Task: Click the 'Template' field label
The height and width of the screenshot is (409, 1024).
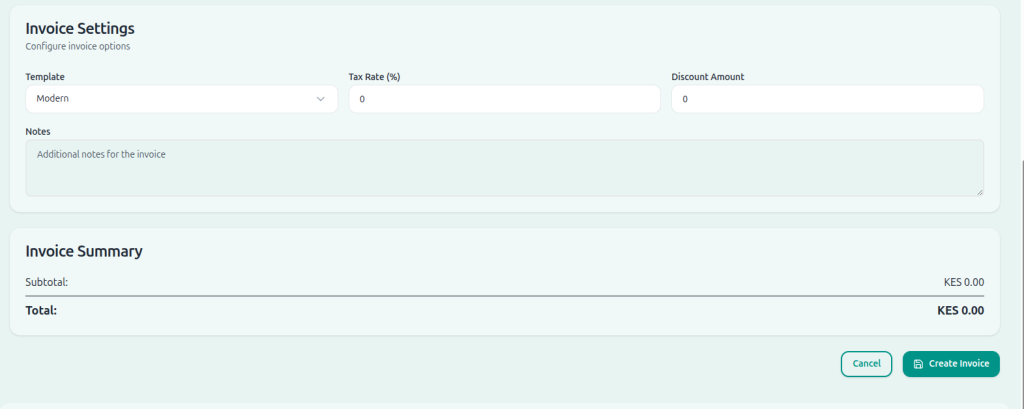Action: point(45,76)
